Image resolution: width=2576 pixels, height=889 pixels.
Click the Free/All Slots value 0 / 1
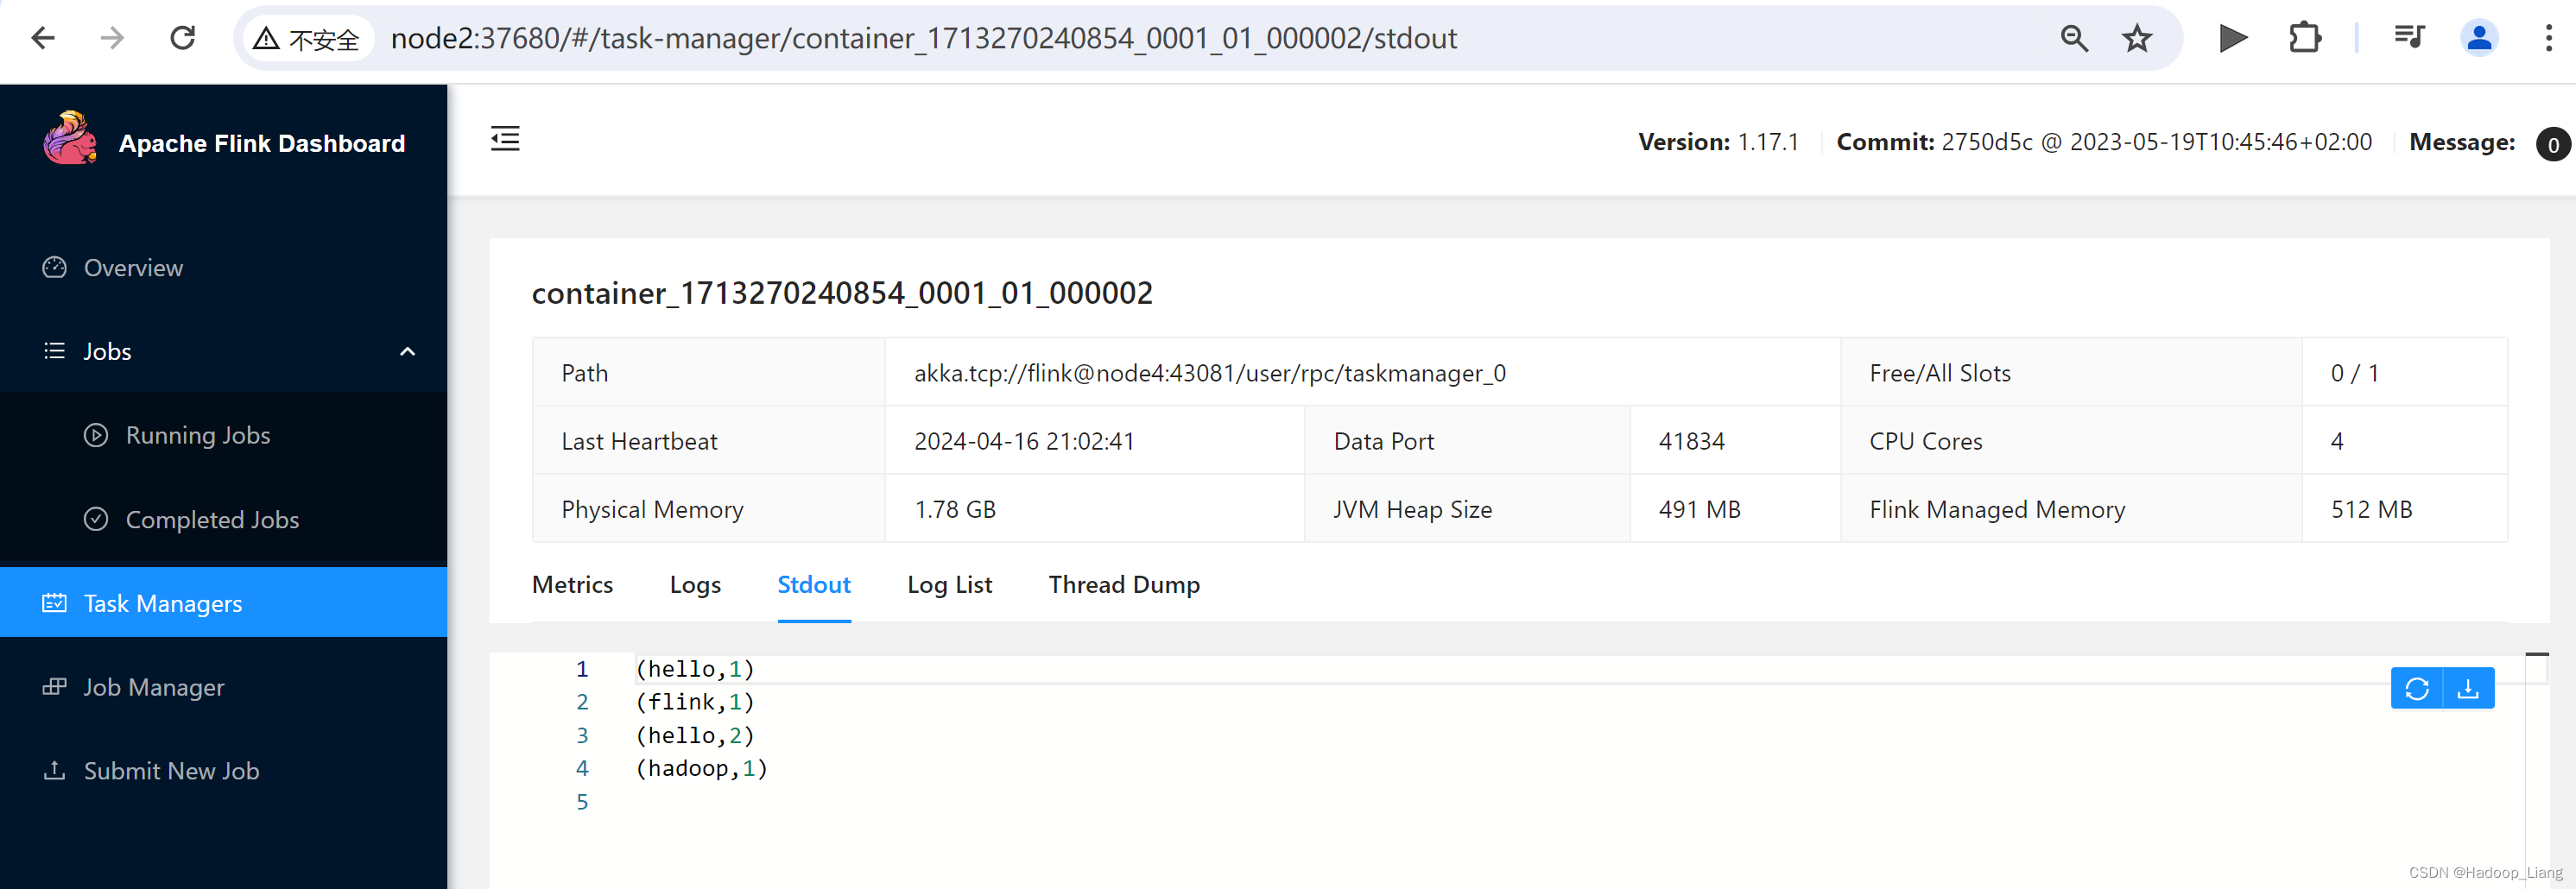click(x=2354, y=373)
